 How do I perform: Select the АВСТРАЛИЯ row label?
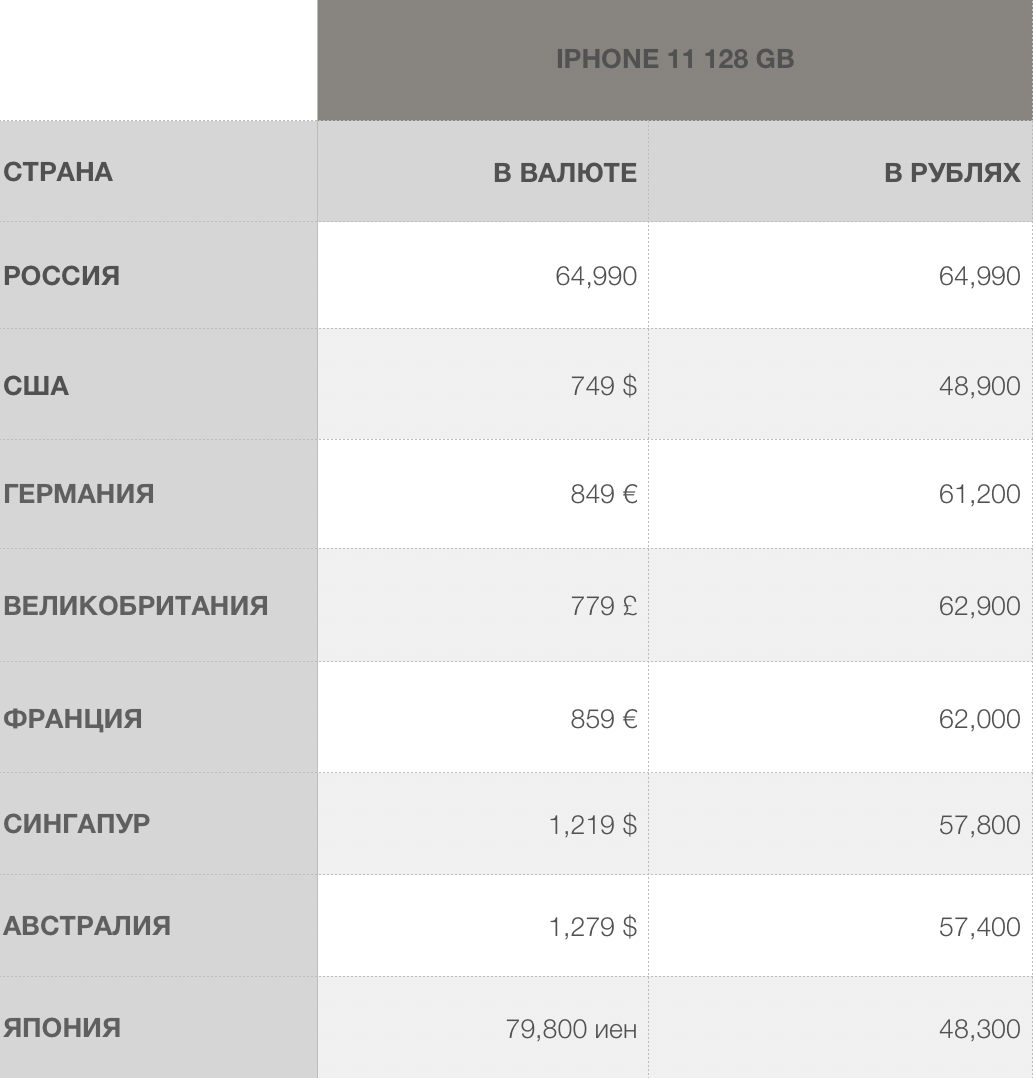(x=86, y=926)
